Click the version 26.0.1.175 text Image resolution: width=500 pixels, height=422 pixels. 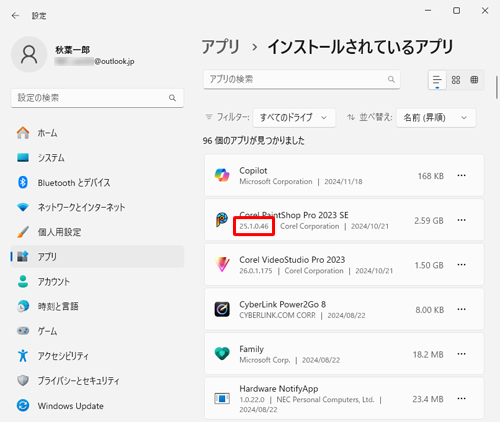[x=256, y=271]
